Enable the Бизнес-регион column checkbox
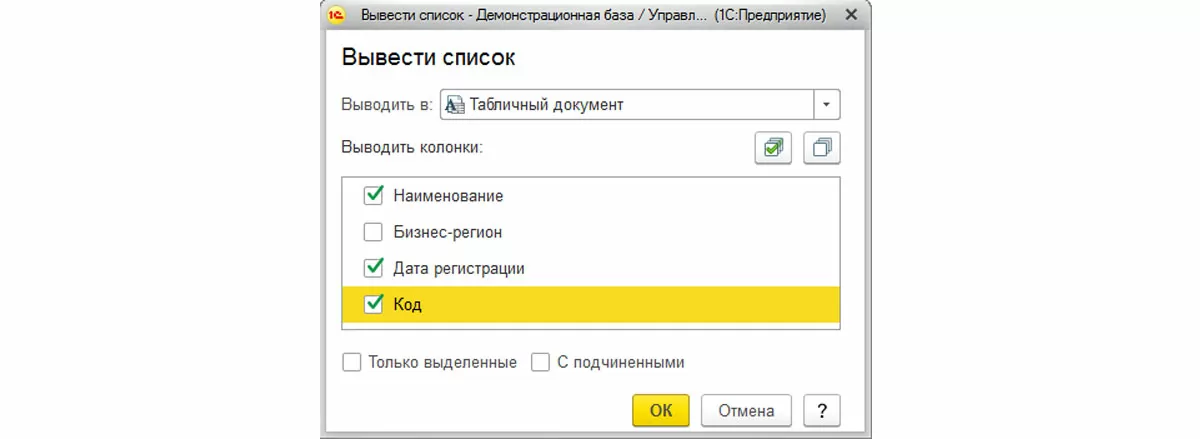Screen dimensions: 1200x439 coord(374,233)
